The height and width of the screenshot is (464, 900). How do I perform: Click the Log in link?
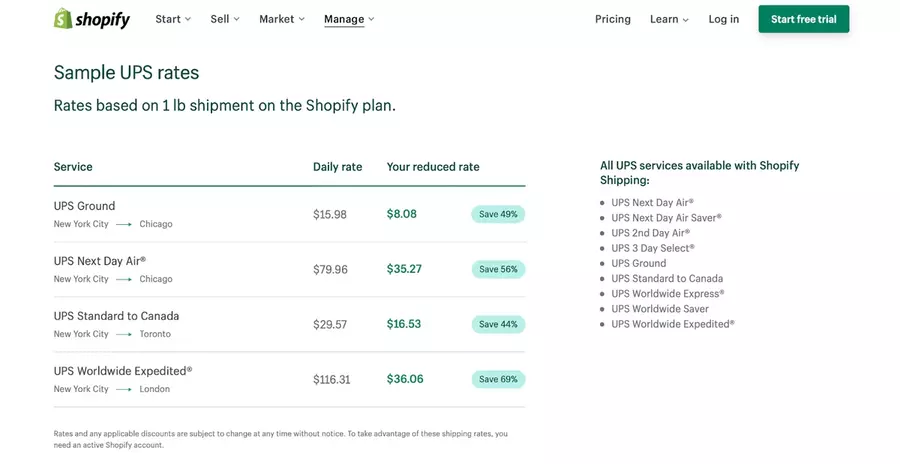pos(723,19)
